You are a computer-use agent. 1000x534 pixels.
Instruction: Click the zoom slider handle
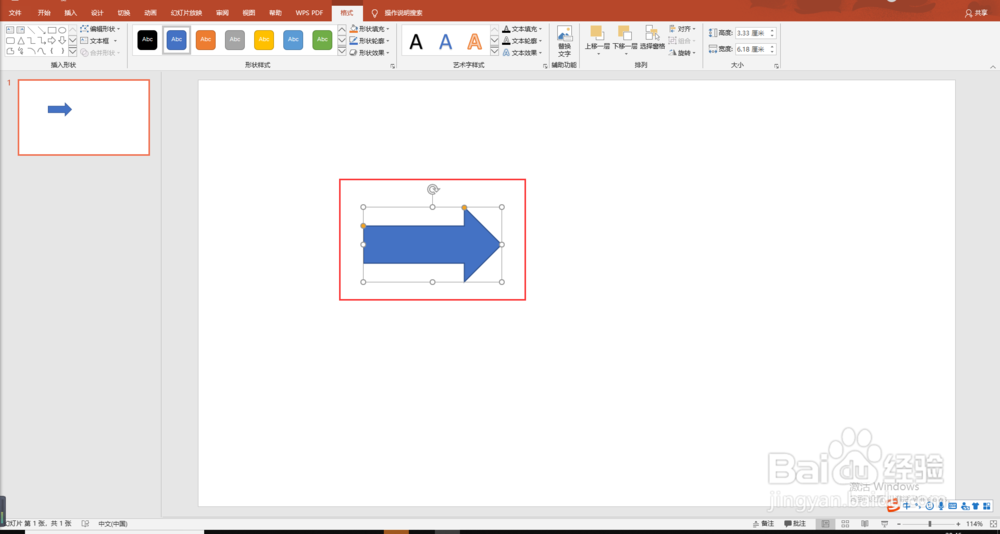pyautogui.click(x=930, y=524)
